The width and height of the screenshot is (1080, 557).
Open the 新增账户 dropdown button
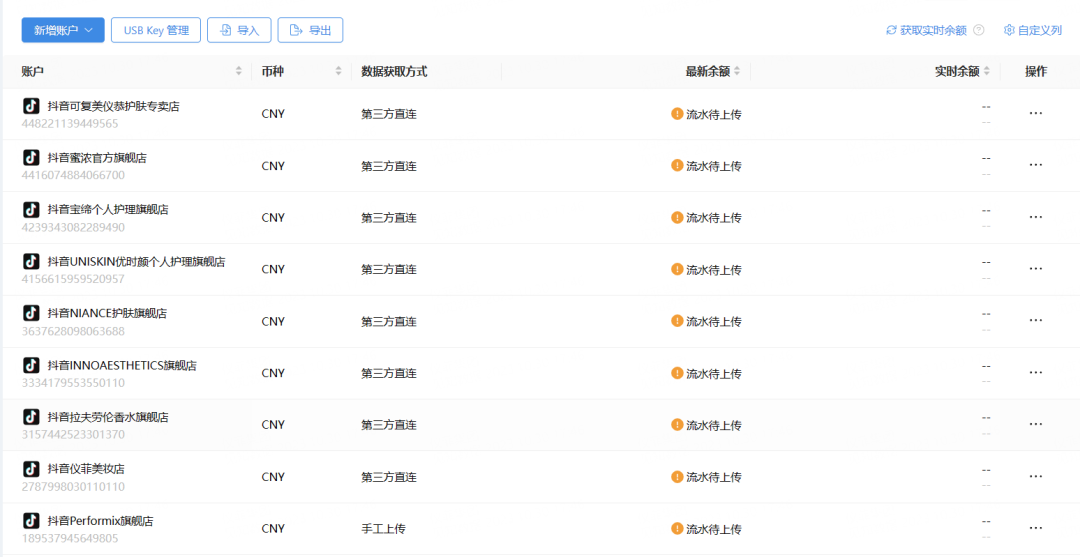63,30
